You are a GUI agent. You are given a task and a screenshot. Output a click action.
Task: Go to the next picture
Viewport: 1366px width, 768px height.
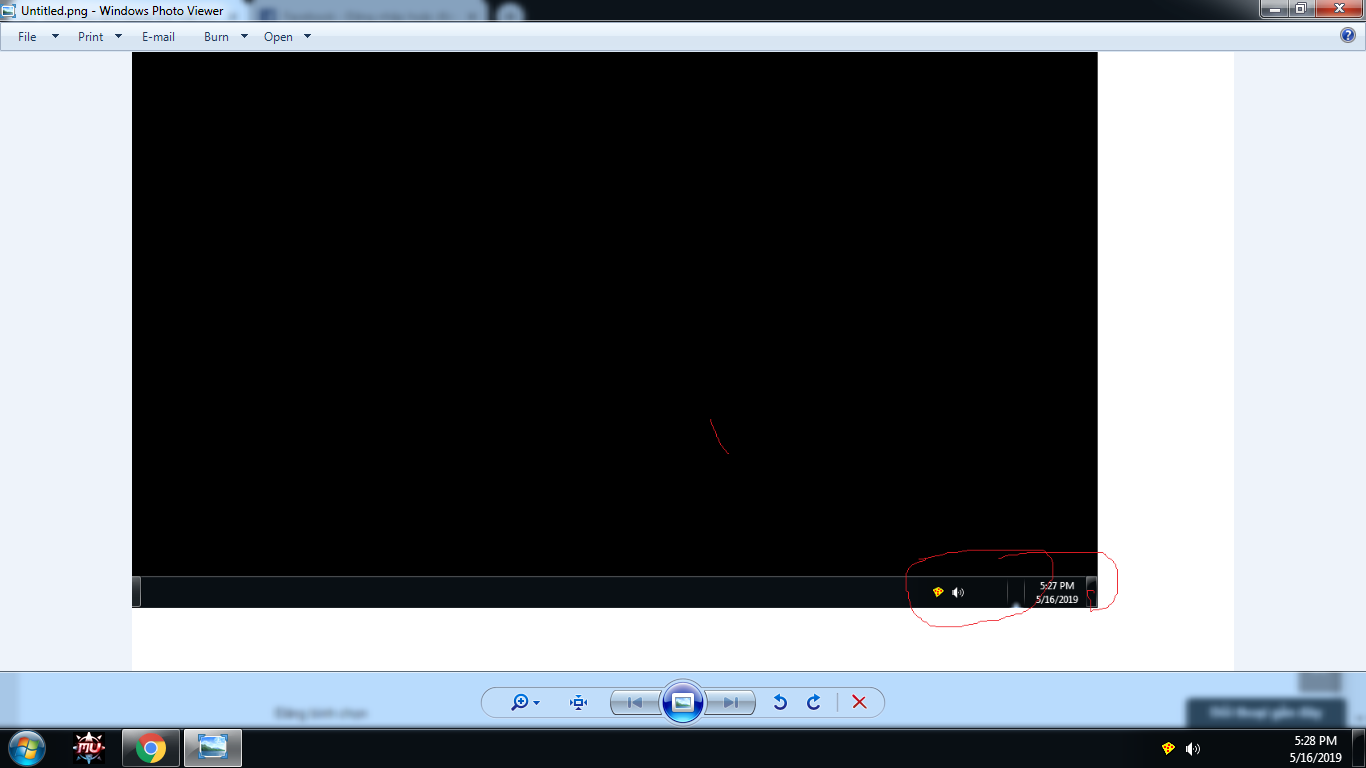(731, 702)
